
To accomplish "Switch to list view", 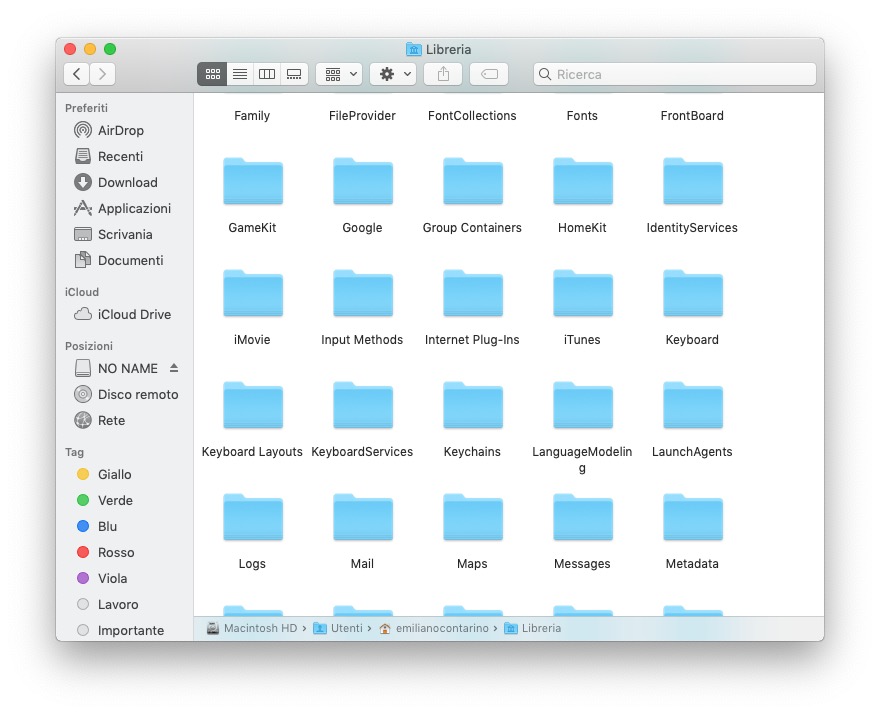I will (239, 73).
